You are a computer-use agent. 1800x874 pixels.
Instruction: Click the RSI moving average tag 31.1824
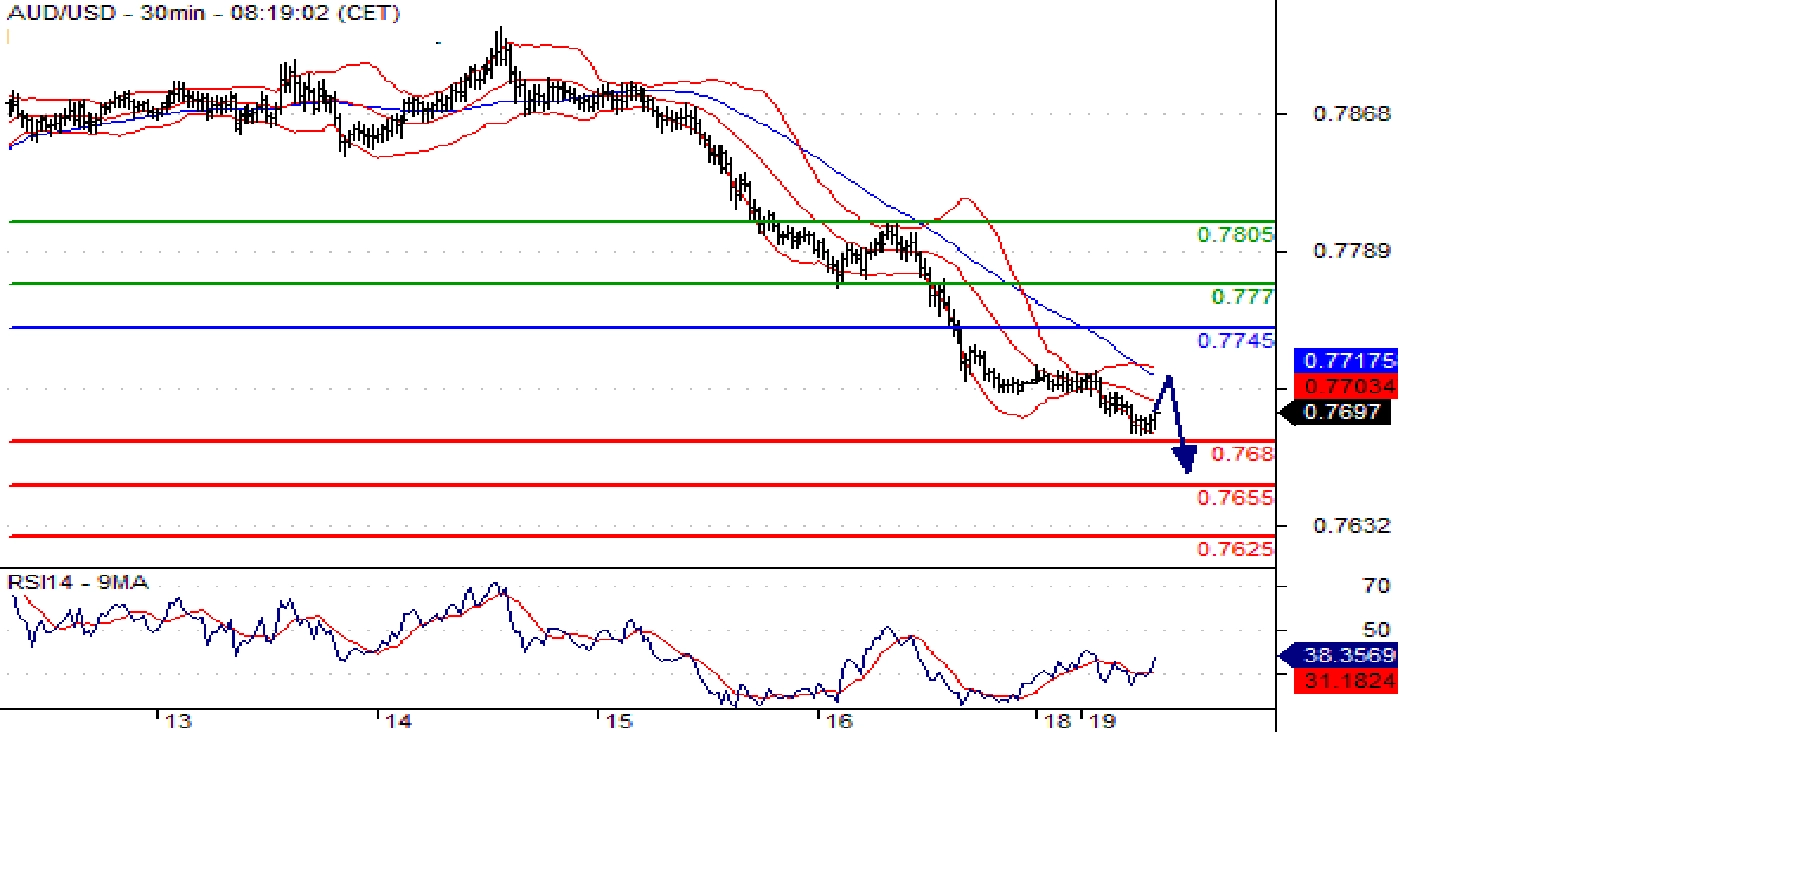click(1346, 681)
